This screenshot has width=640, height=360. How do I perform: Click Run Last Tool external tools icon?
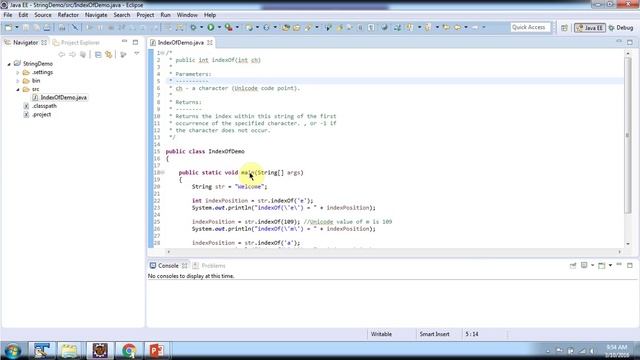229,27
